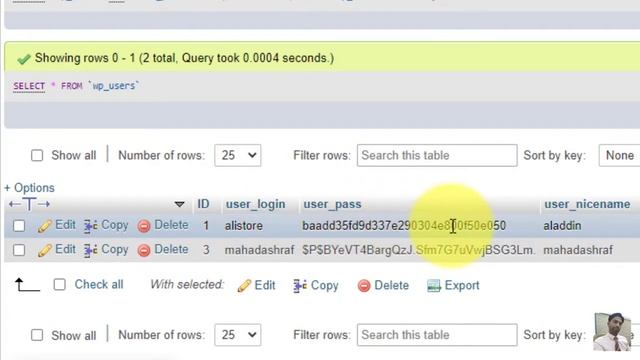Click ID cell value 3
640x360 pixels.
206,250
